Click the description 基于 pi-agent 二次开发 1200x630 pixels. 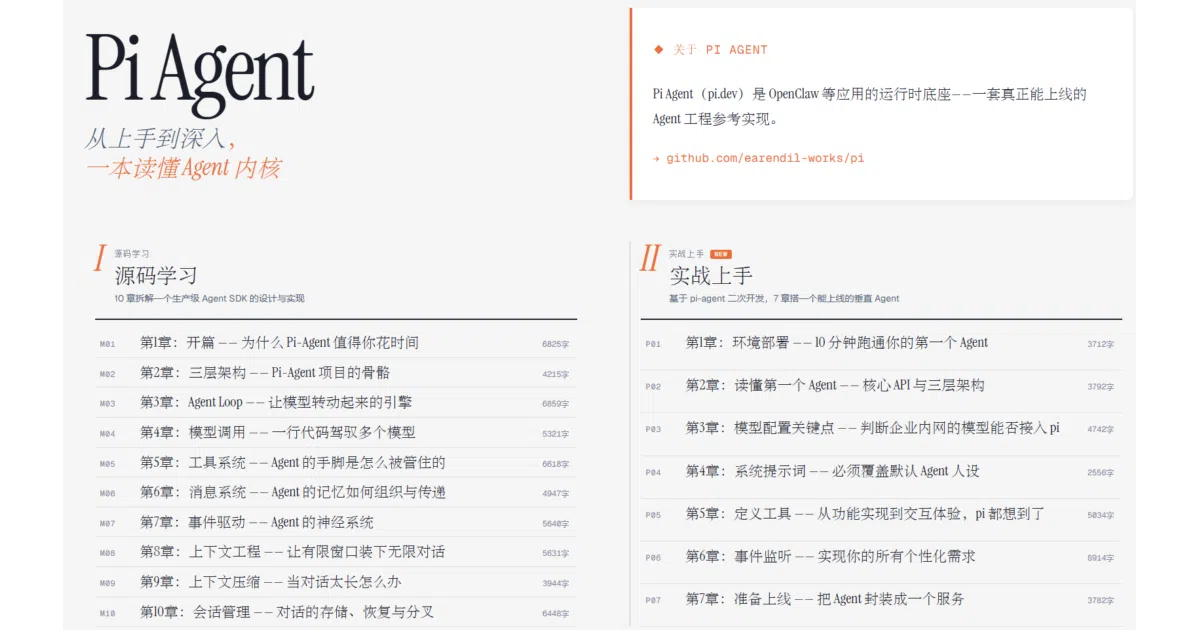coord(784,299)
